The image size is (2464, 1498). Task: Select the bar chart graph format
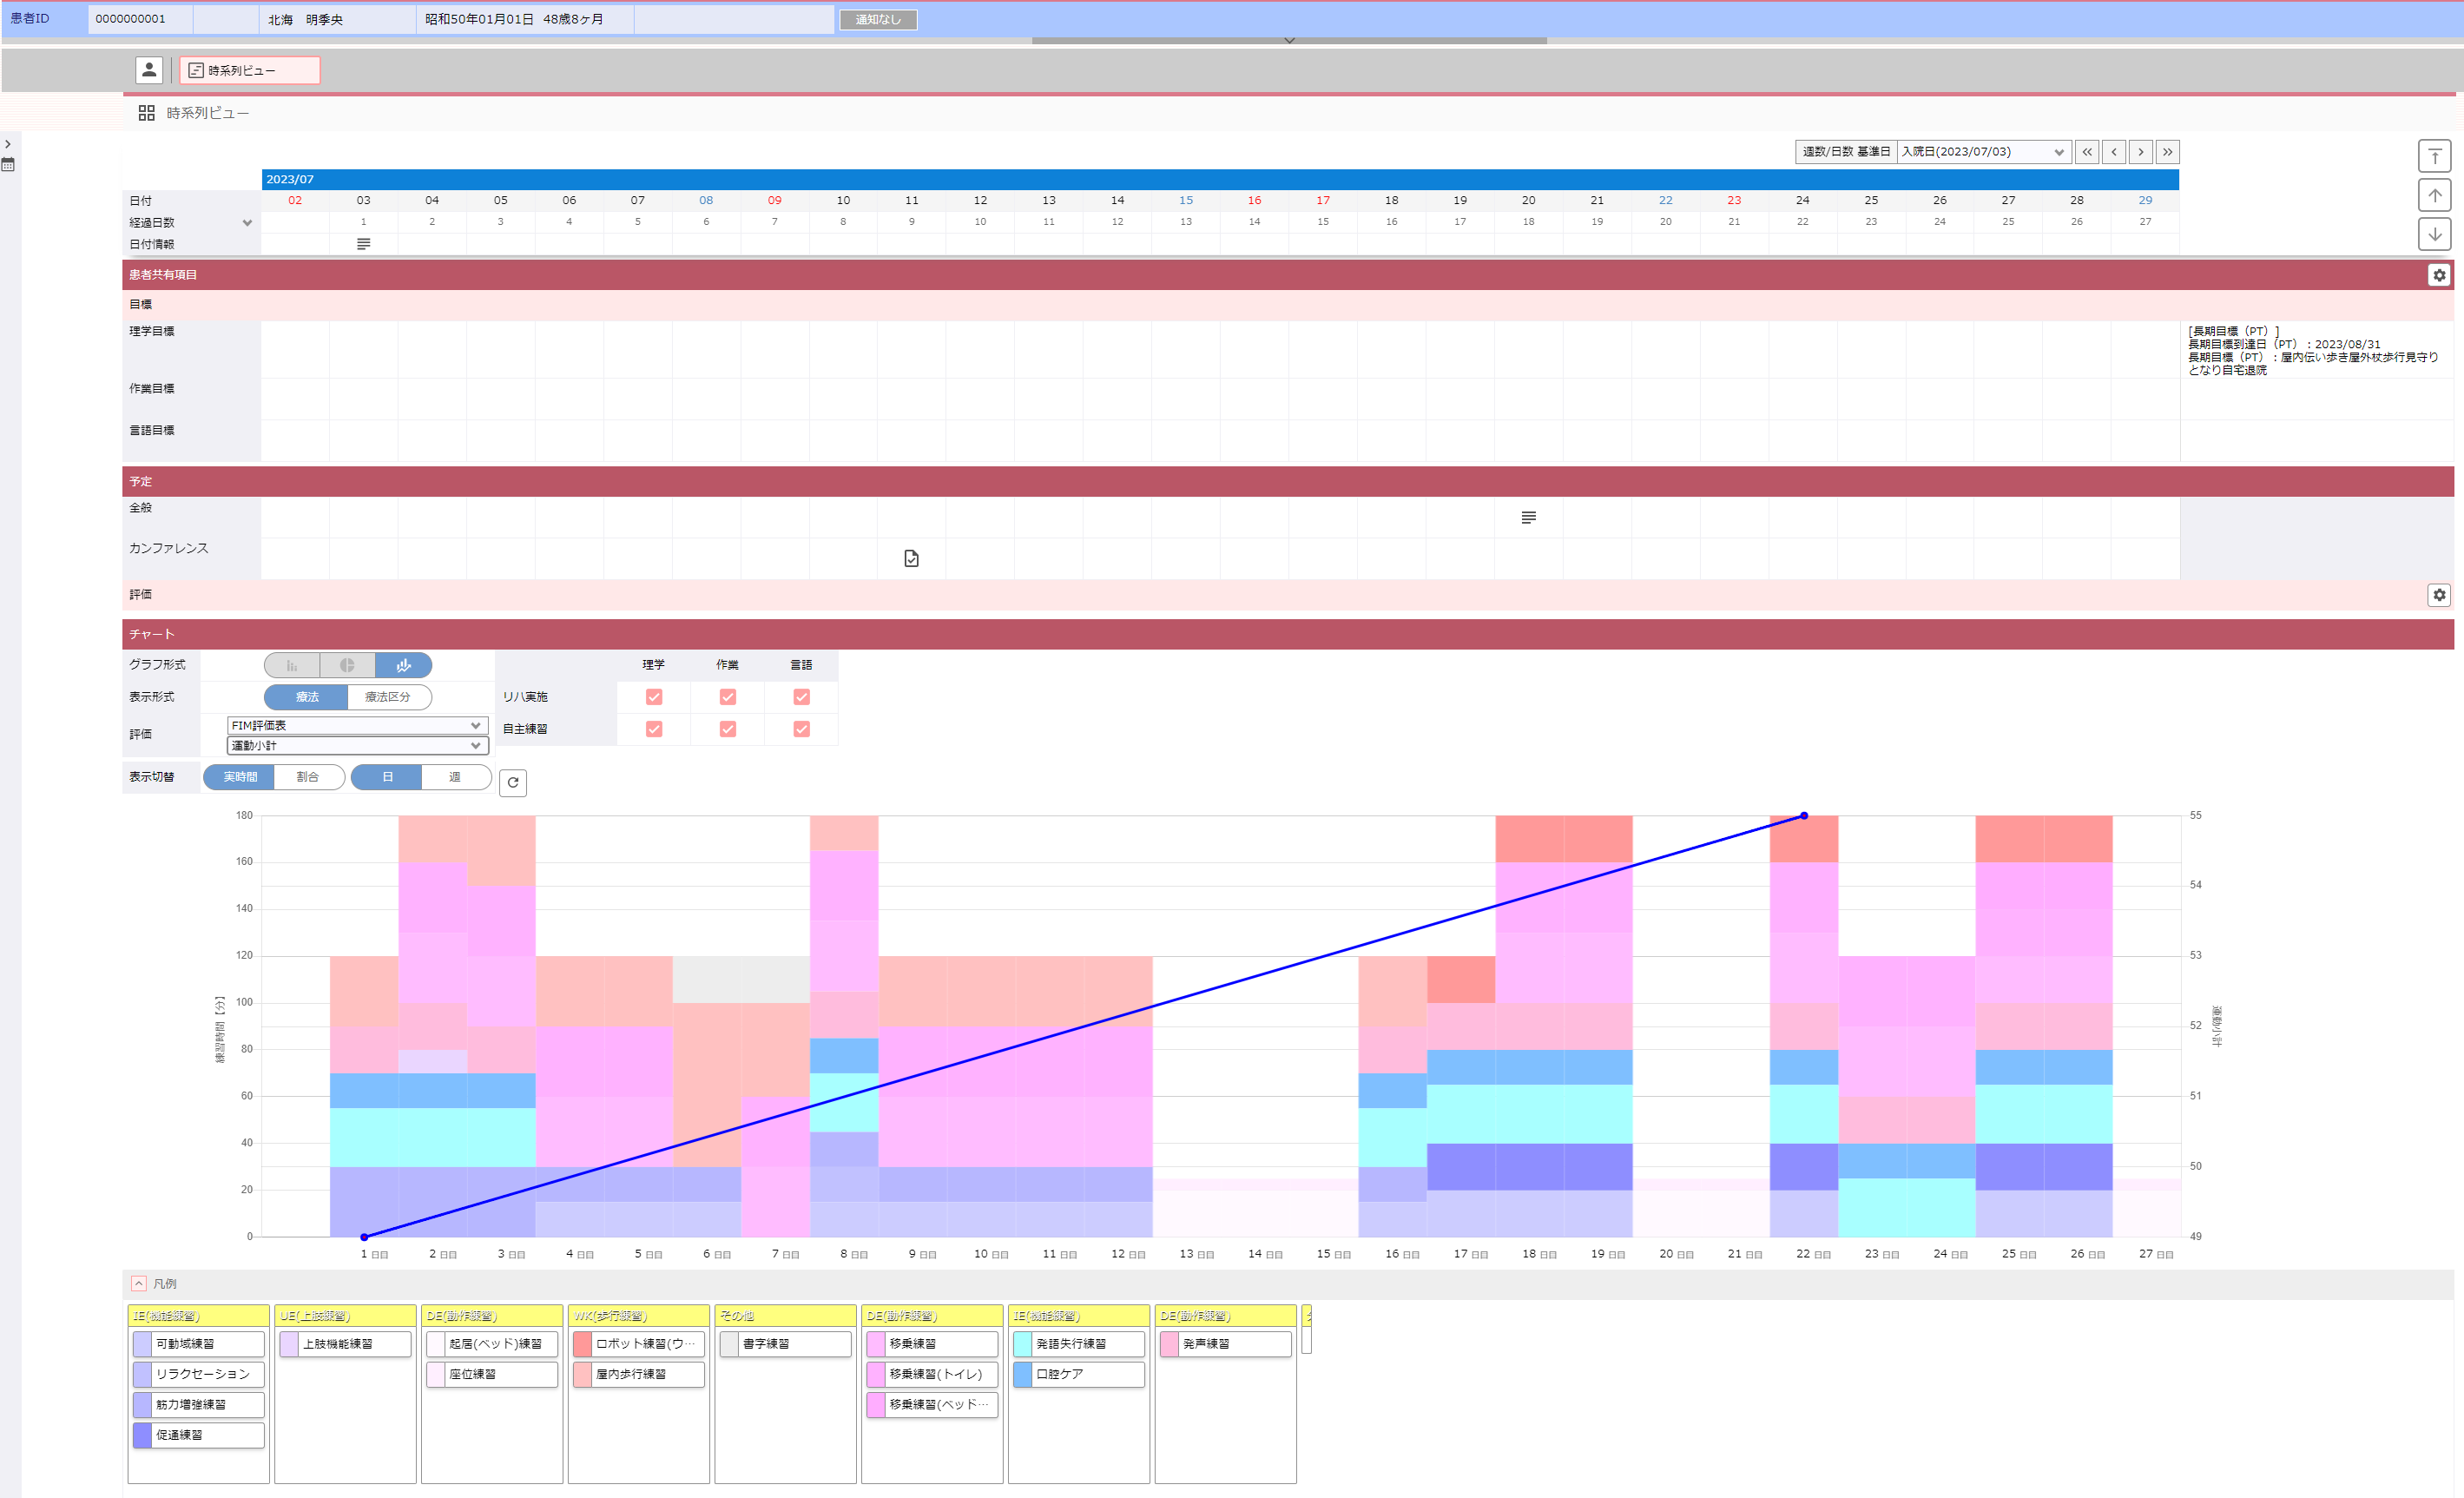click(x=292, y=665)
